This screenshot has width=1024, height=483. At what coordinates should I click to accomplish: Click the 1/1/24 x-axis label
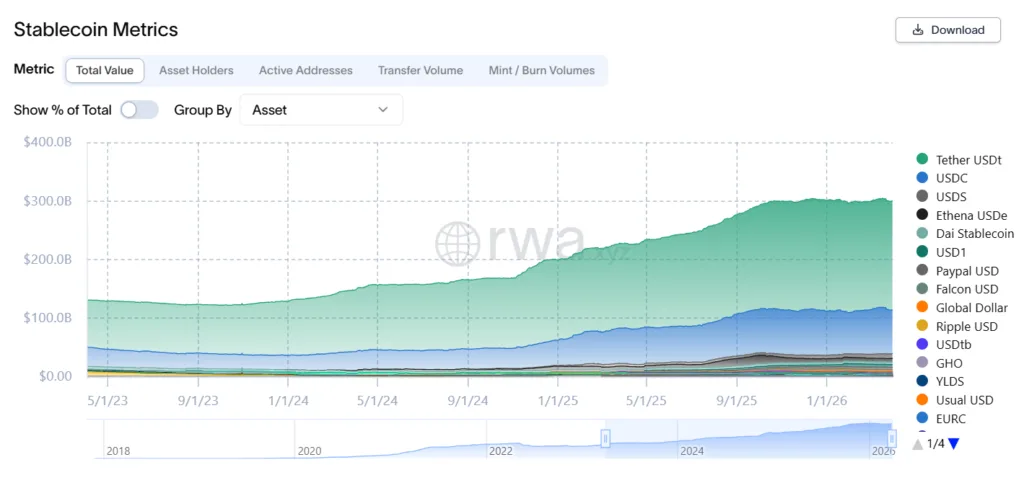[x=287, y=401]
